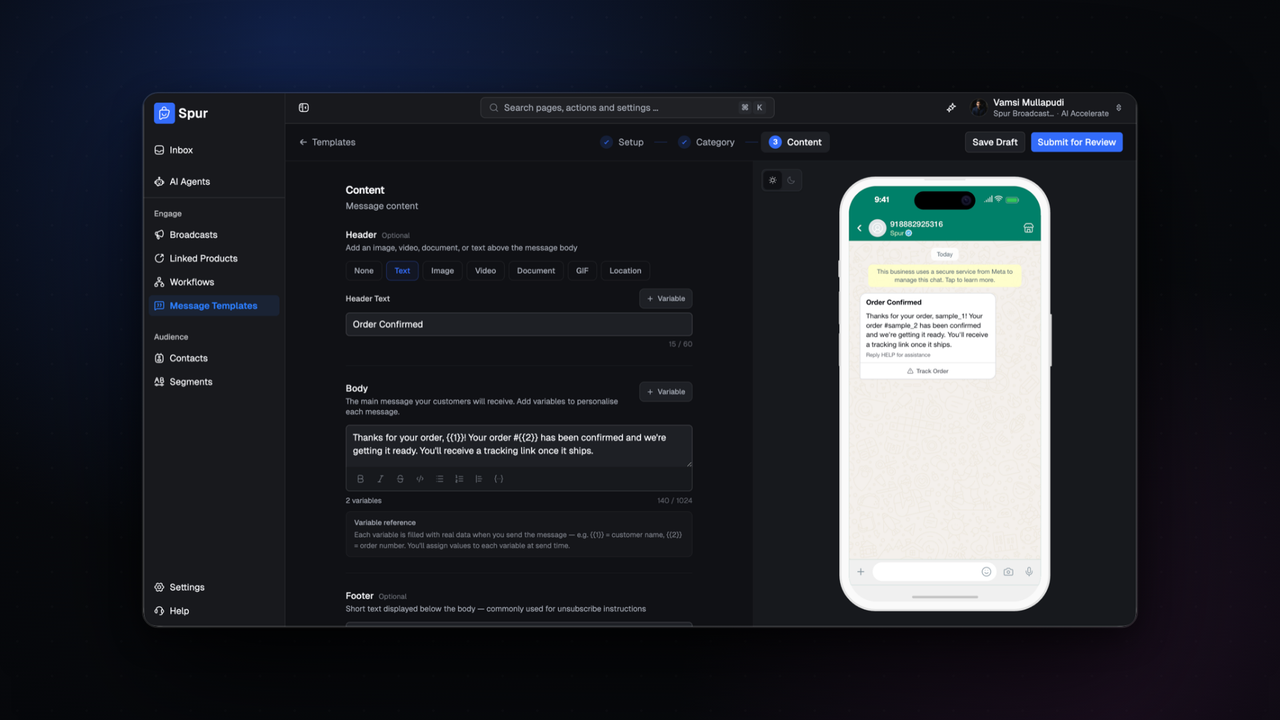The height and width of the screenshot is (720, 1280).
Task: Click the "2 variables" label
Action: 364,500
